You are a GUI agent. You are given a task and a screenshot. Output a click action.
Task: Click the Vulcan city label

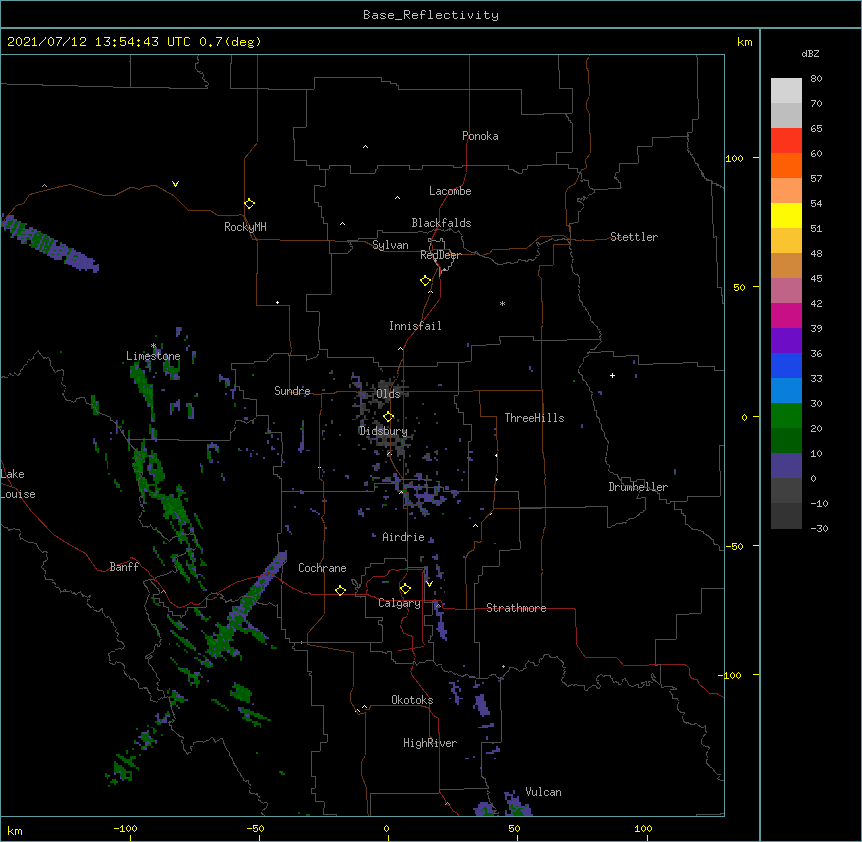click(543, 792)
